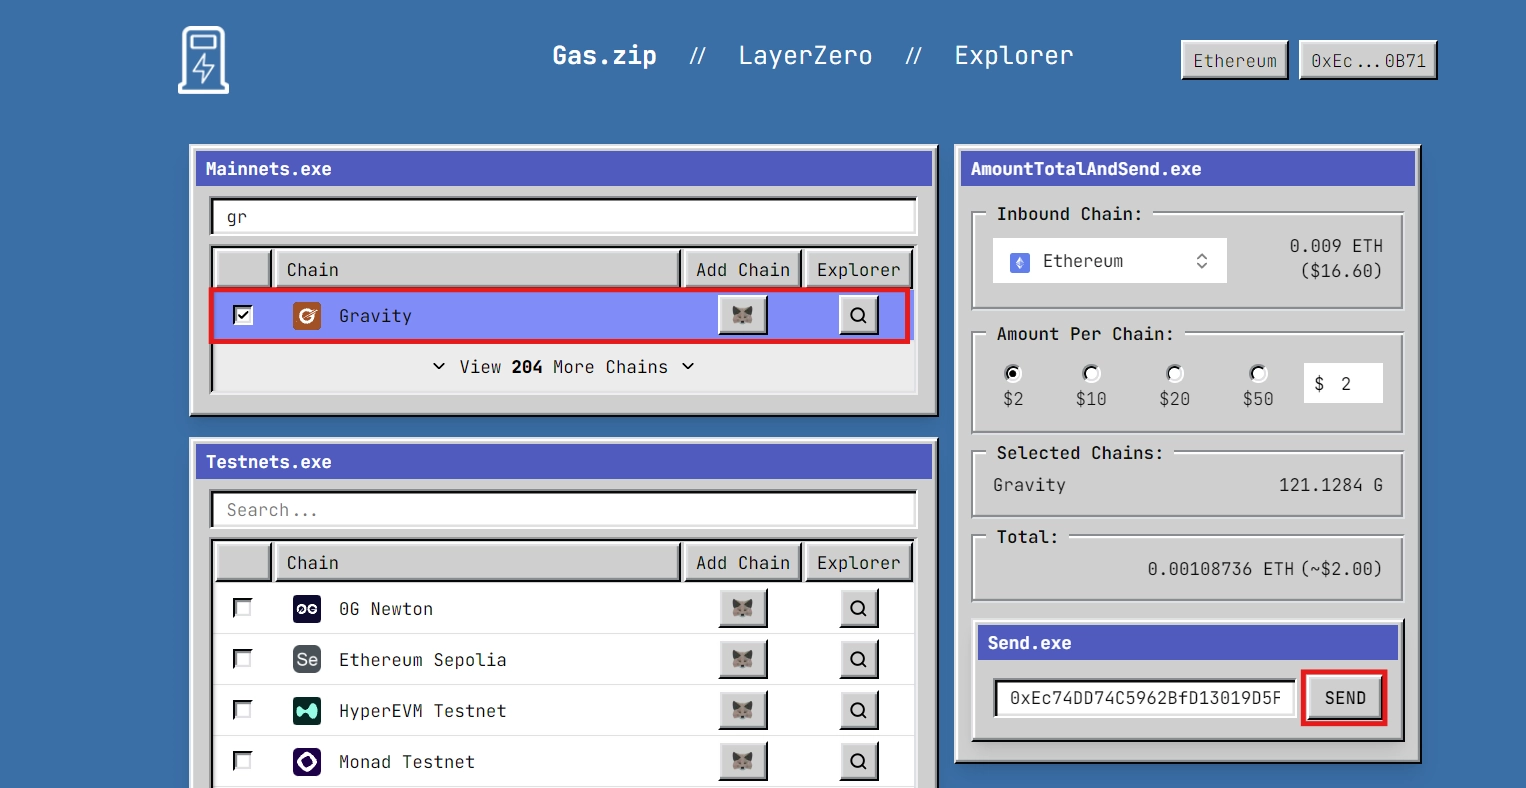Uncheck the Gravity chain checkbox

[x=243, y=316]
